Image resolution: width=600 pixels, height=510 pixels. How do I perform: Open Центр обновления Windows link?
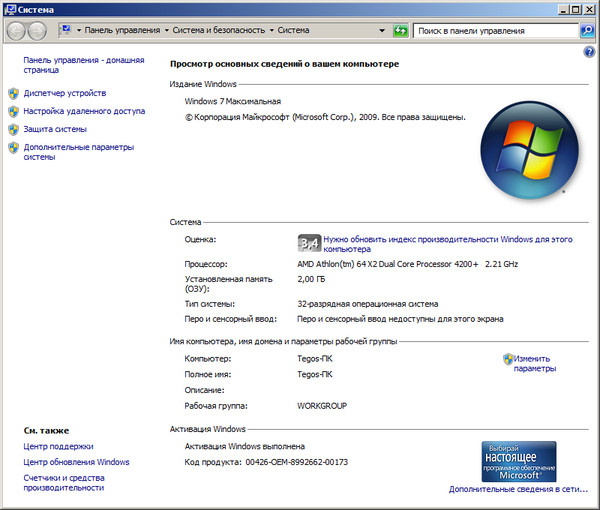pos(76,462)
